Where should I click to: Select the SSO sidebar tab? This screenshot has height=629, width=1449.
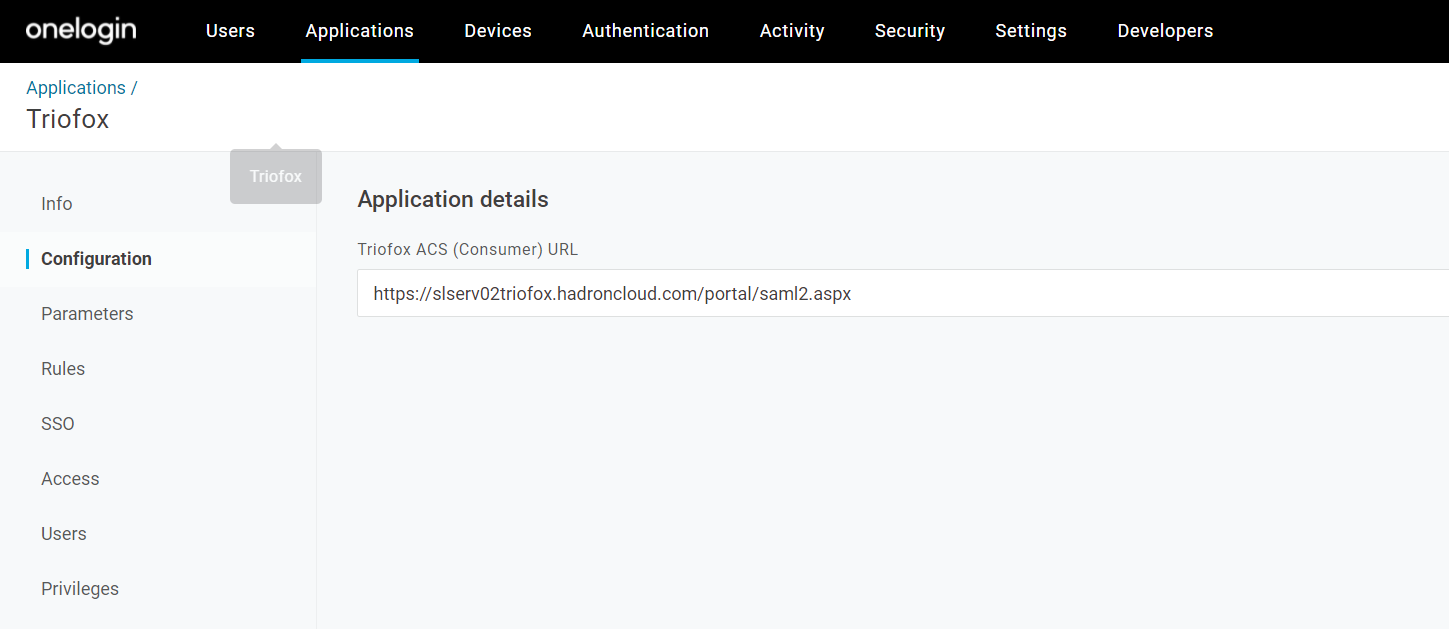58,424
